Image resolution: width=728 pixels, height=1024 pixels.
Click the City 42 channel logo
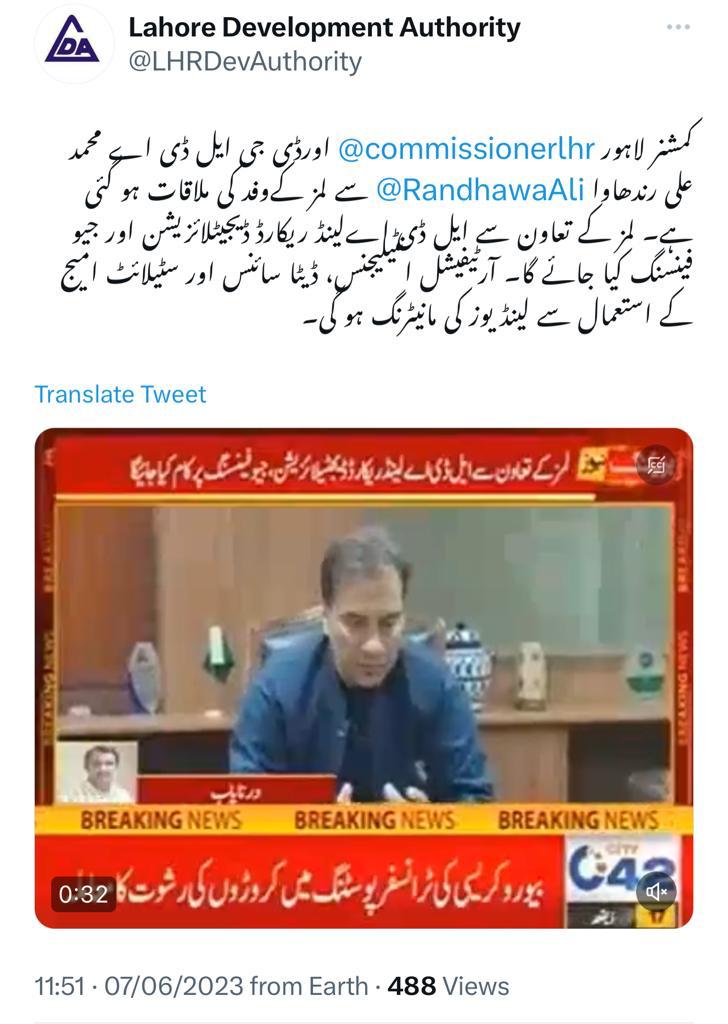point(621,867)
